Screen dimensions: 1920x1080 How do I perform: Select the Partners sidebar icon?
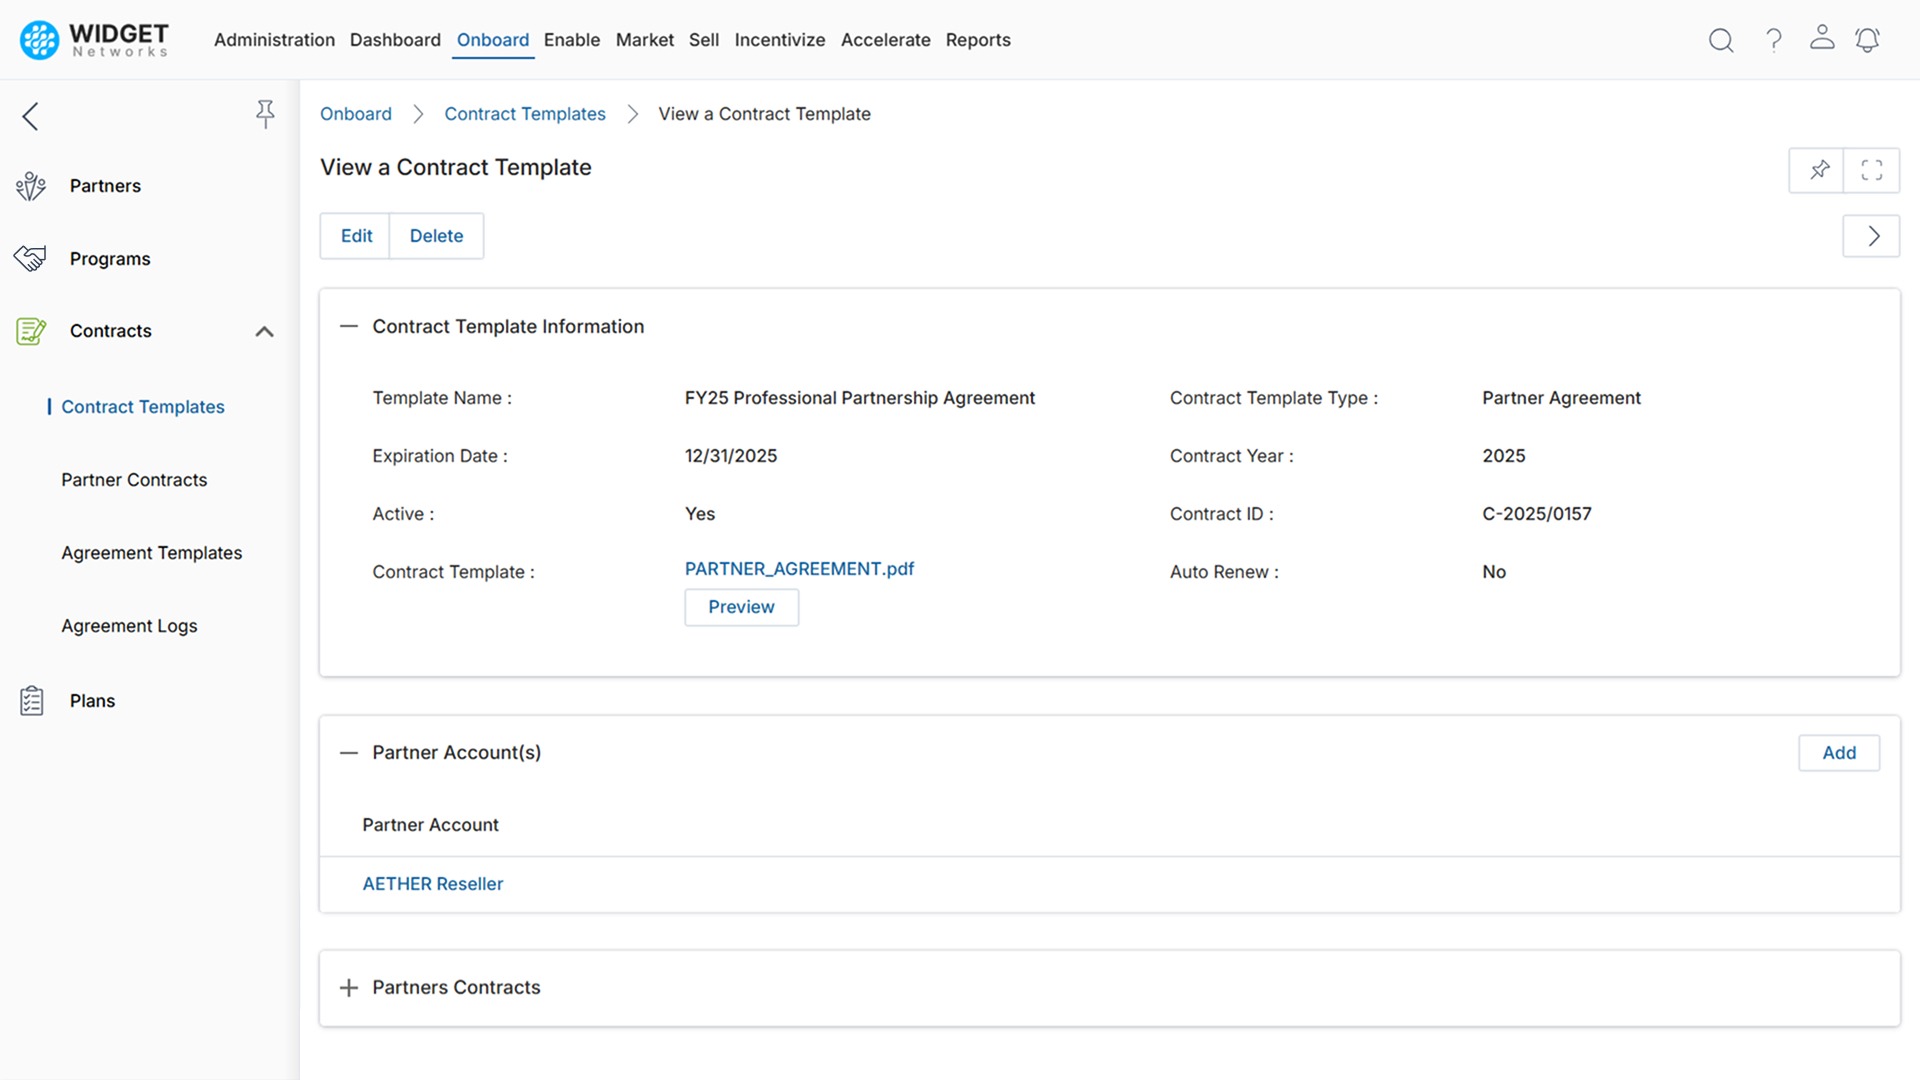(x=31, y=185)
